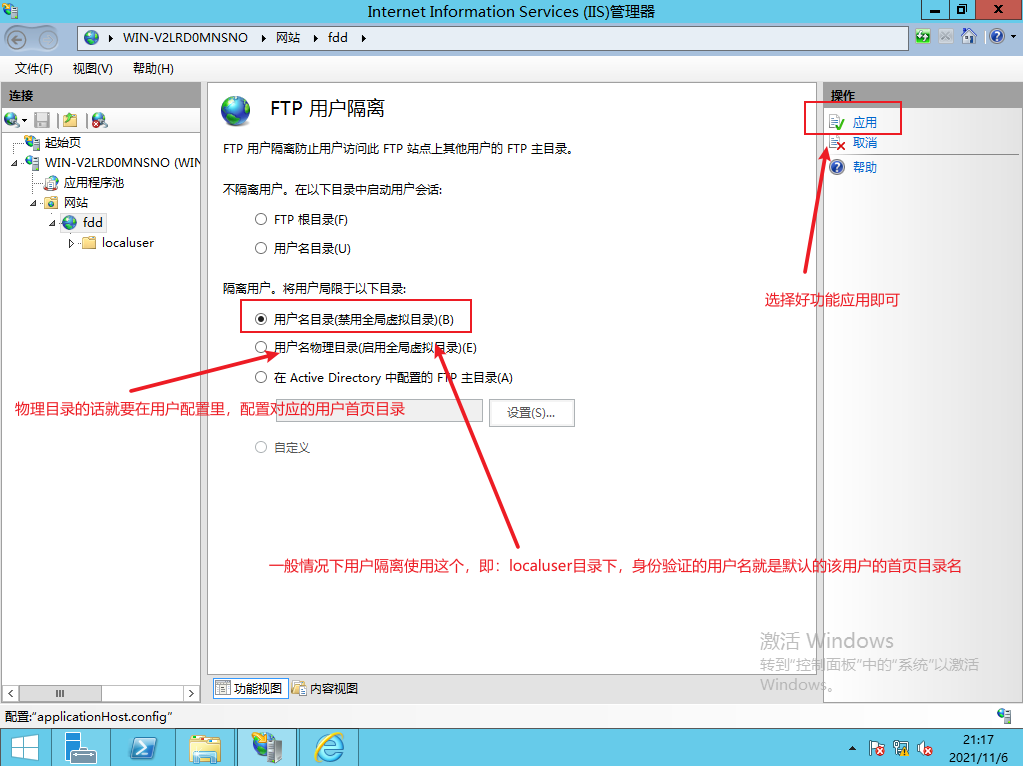This screenshot has width=1023, height=766.
Task: Click the network tray icon
Action: (901, 748)
